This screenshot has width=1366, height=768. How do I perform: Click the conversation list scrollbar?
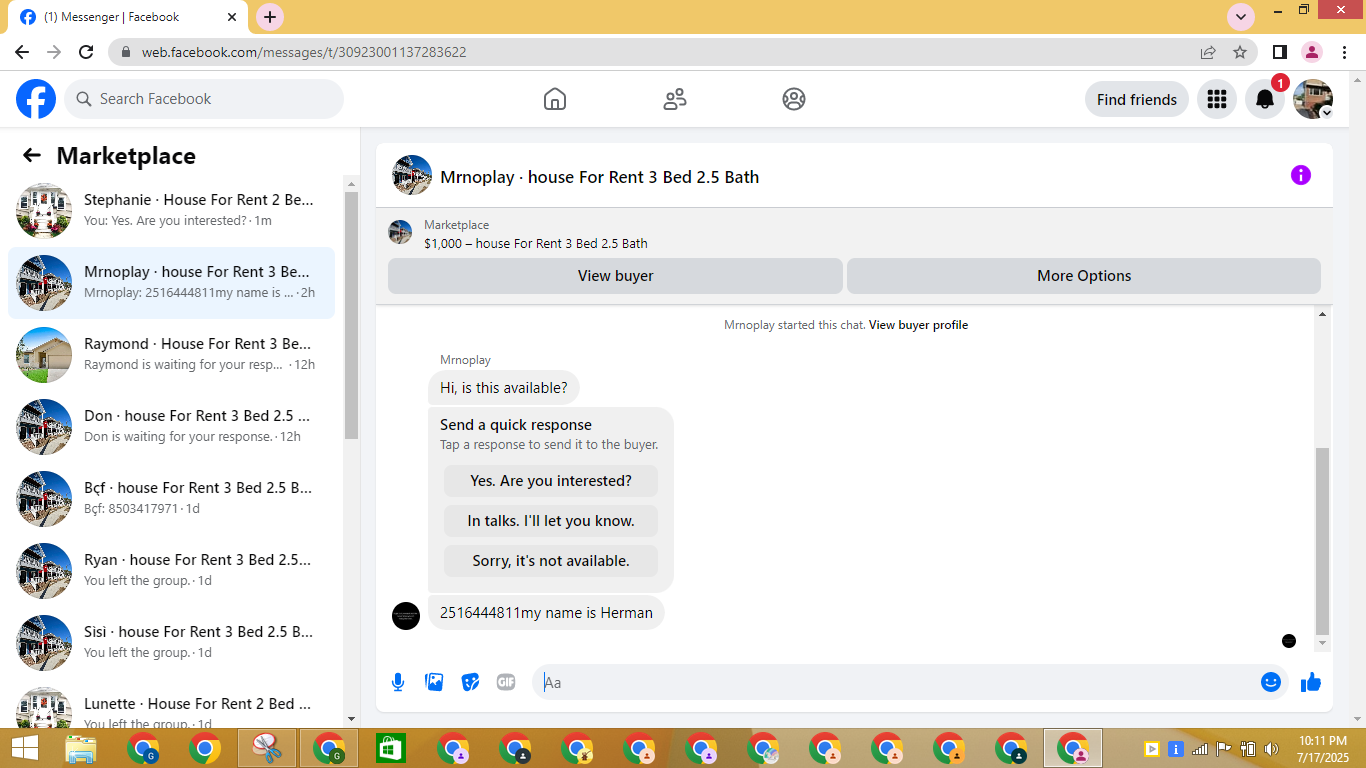point(351,315)
